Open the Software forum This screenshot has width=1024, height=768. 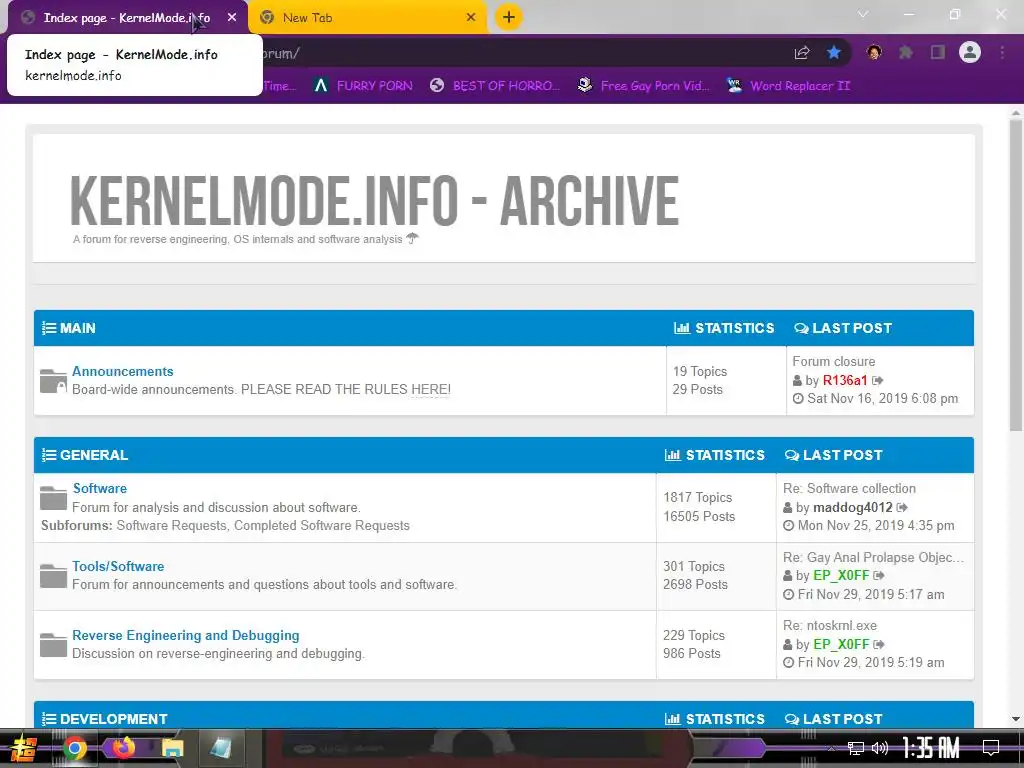[x=99, y=488]
